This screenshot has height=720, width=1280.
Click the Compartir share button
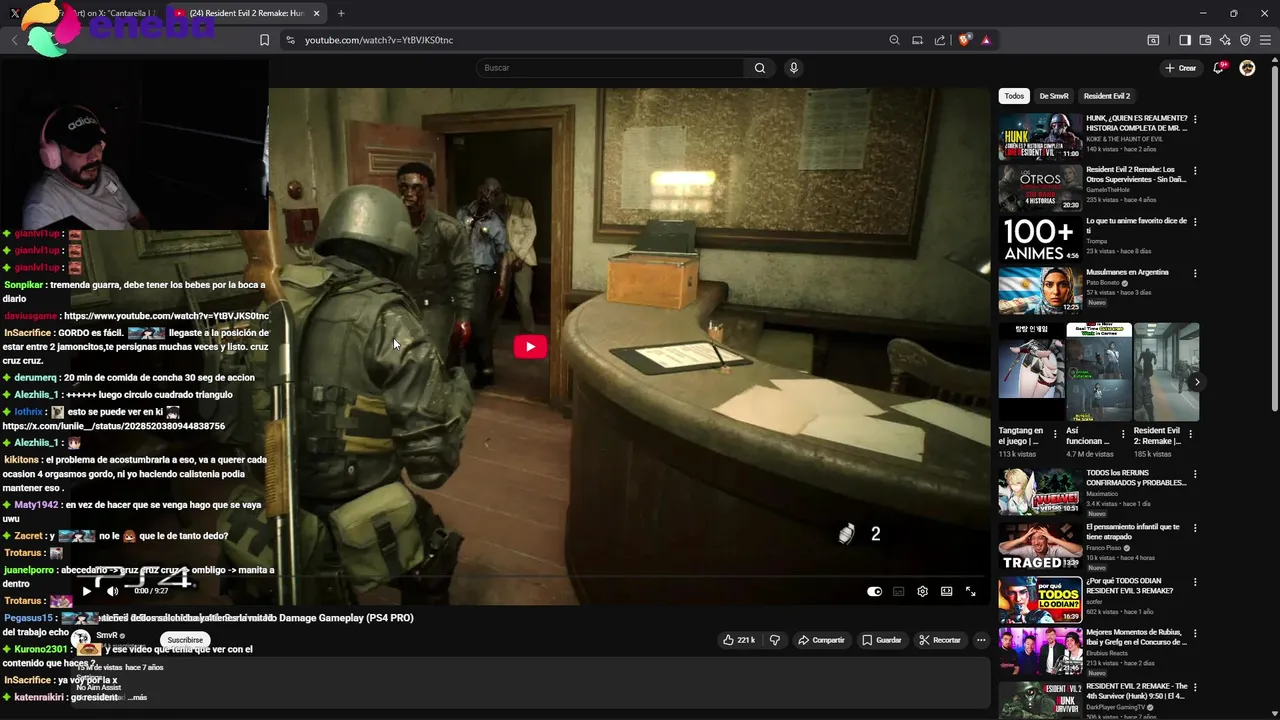[821, 640]
